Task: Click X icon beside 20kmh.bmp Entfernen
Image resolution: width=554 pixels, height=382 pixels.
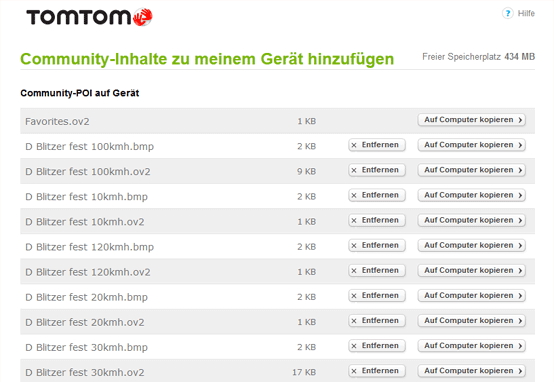Action: (354, 296)
